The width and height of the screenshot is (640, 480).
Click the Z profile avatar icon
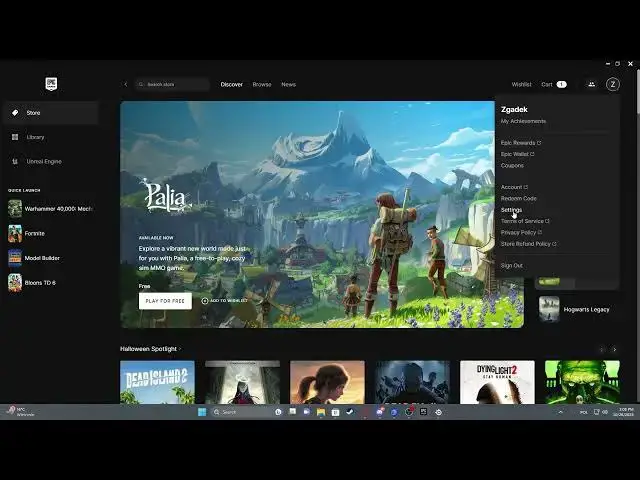pyautogui.click(x=612, y=84)
